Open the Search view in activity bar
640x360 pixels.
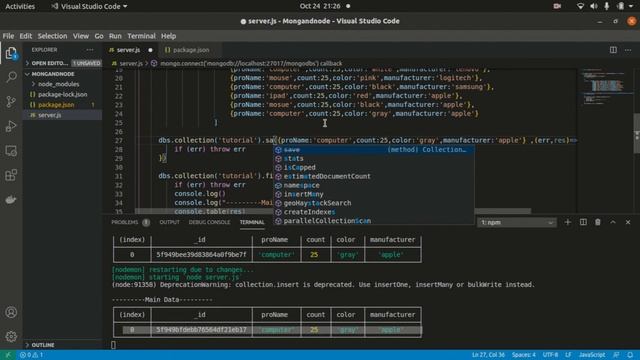(11, 77)
